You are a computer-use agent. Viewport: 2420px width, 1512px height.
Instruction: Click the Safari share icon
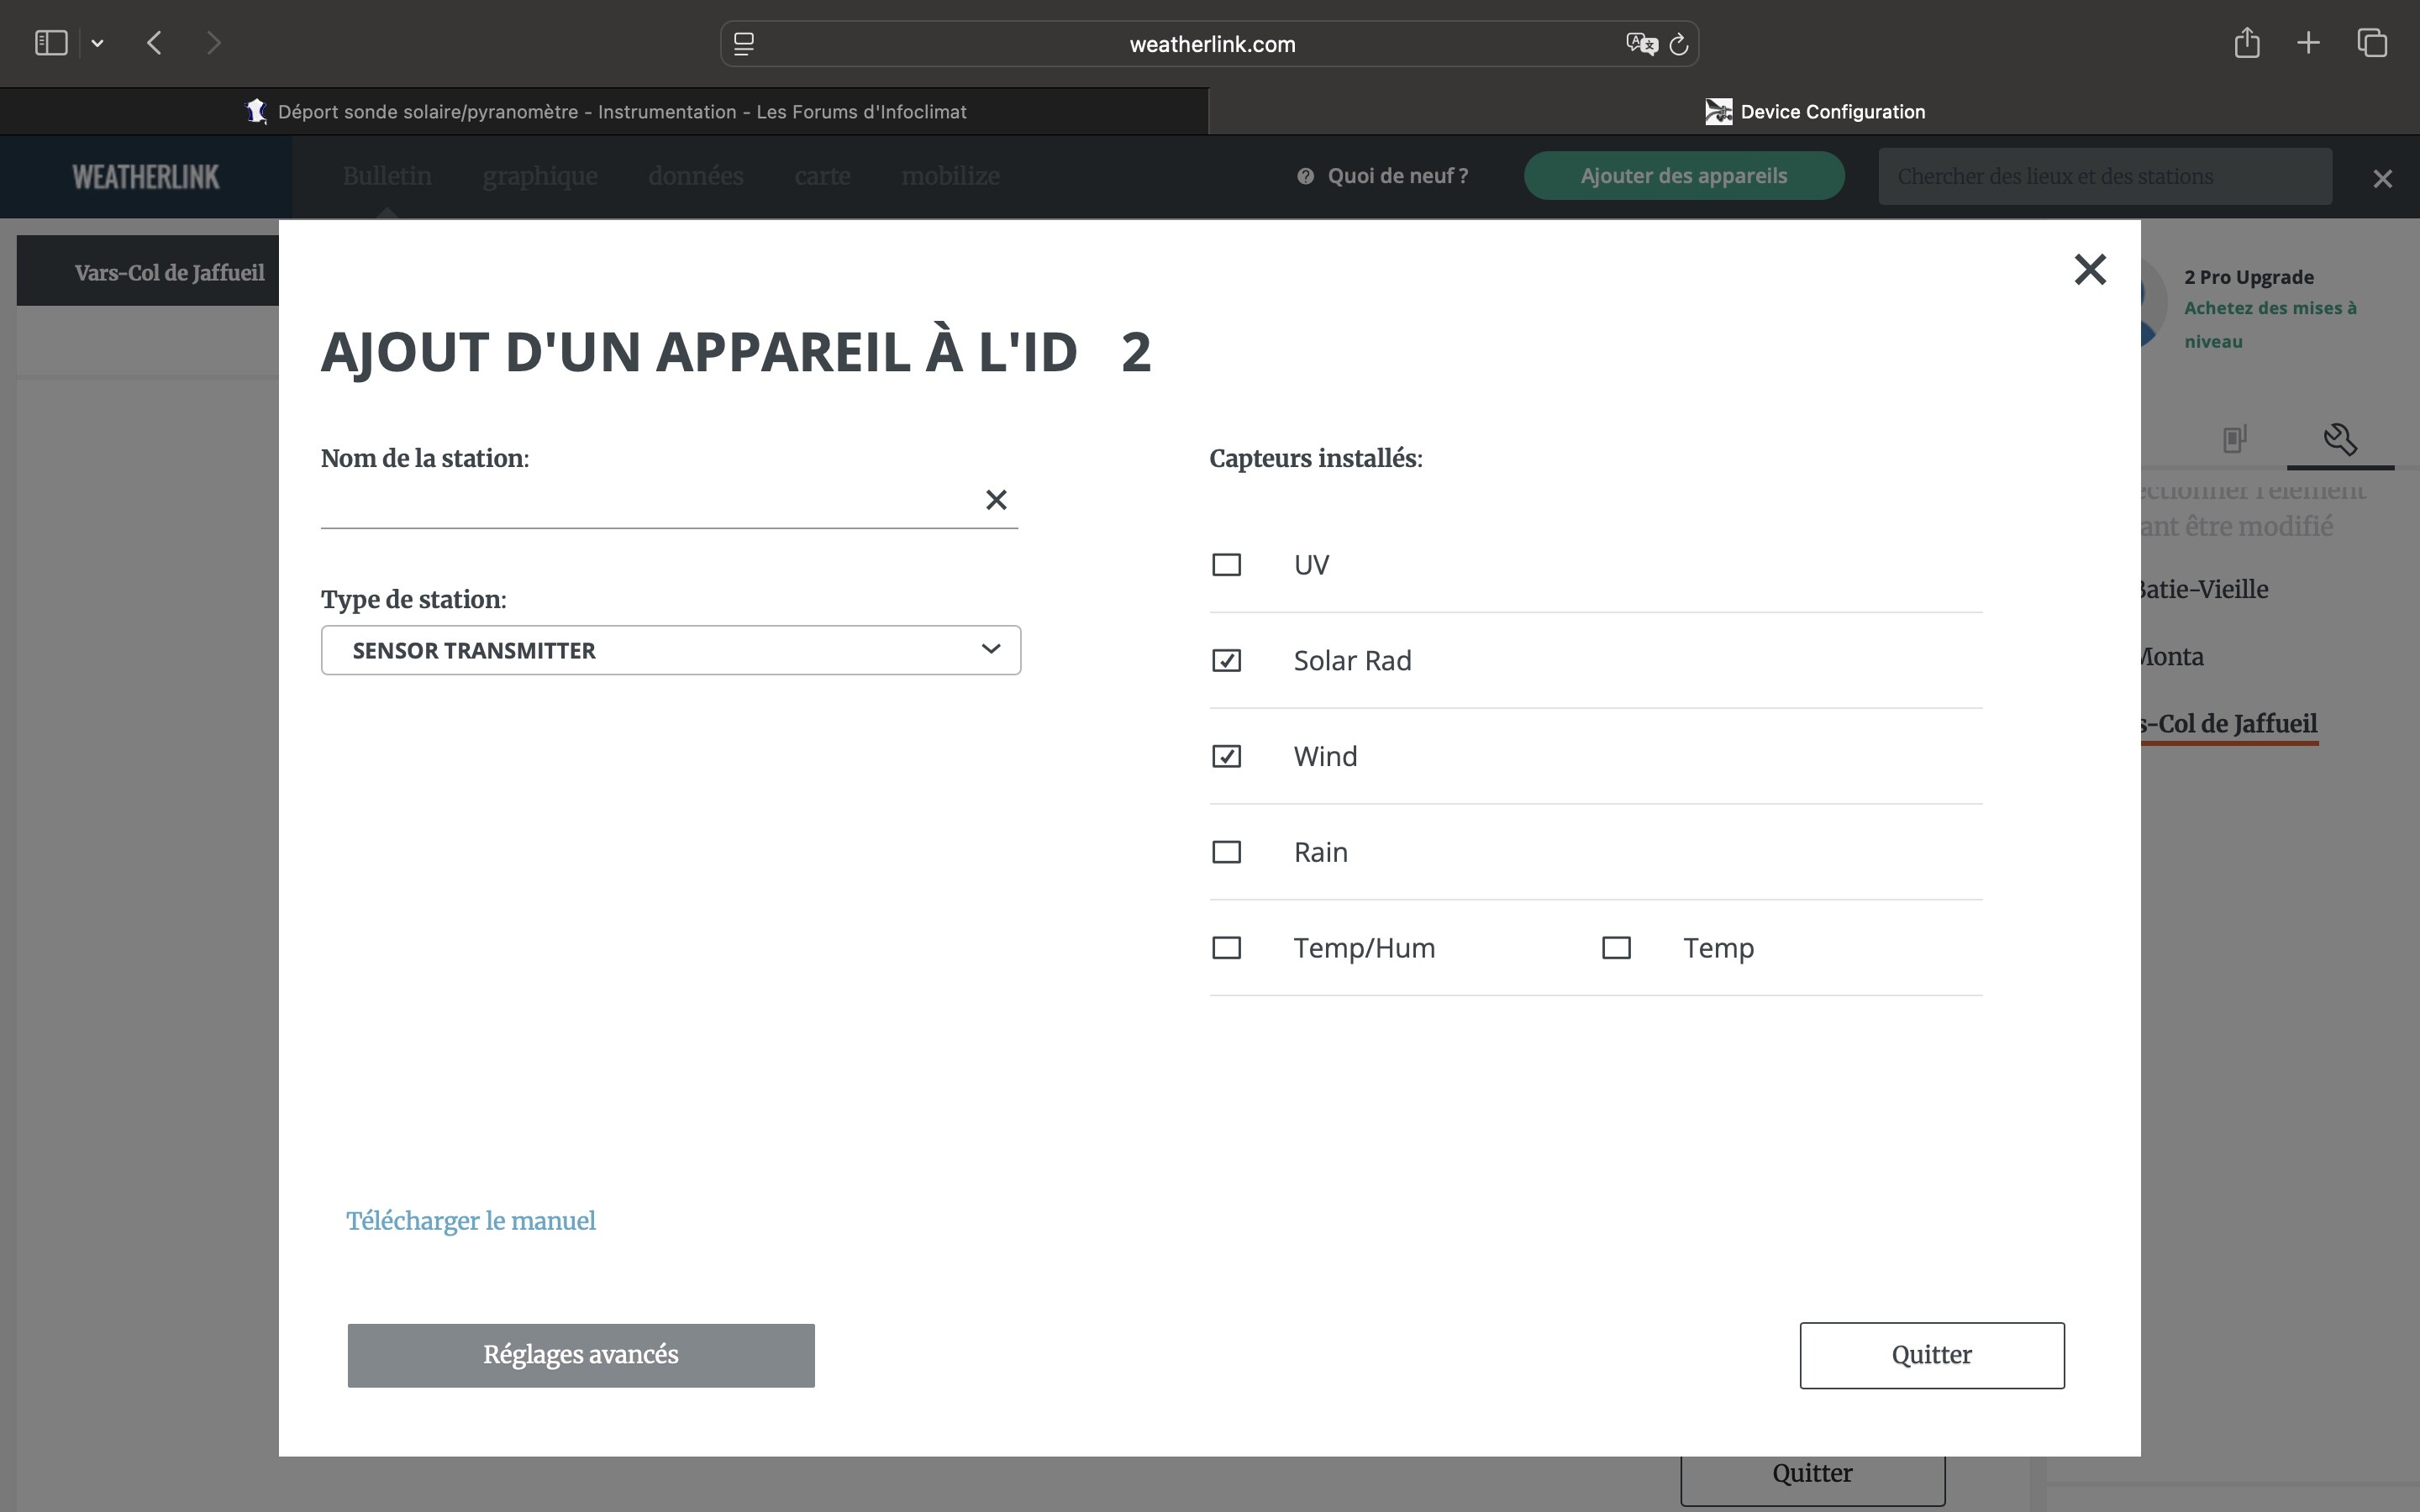pyautogui.click(x=2246, y=42)
